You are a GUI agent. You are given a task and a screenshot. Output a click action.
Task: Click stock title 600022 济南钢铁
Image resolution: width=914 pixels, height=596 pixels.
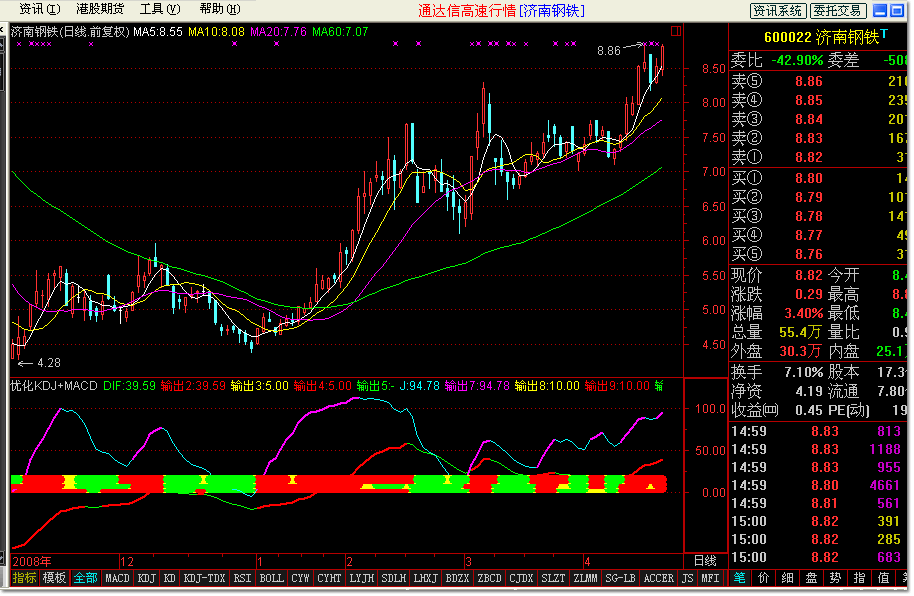pos(821,37)
